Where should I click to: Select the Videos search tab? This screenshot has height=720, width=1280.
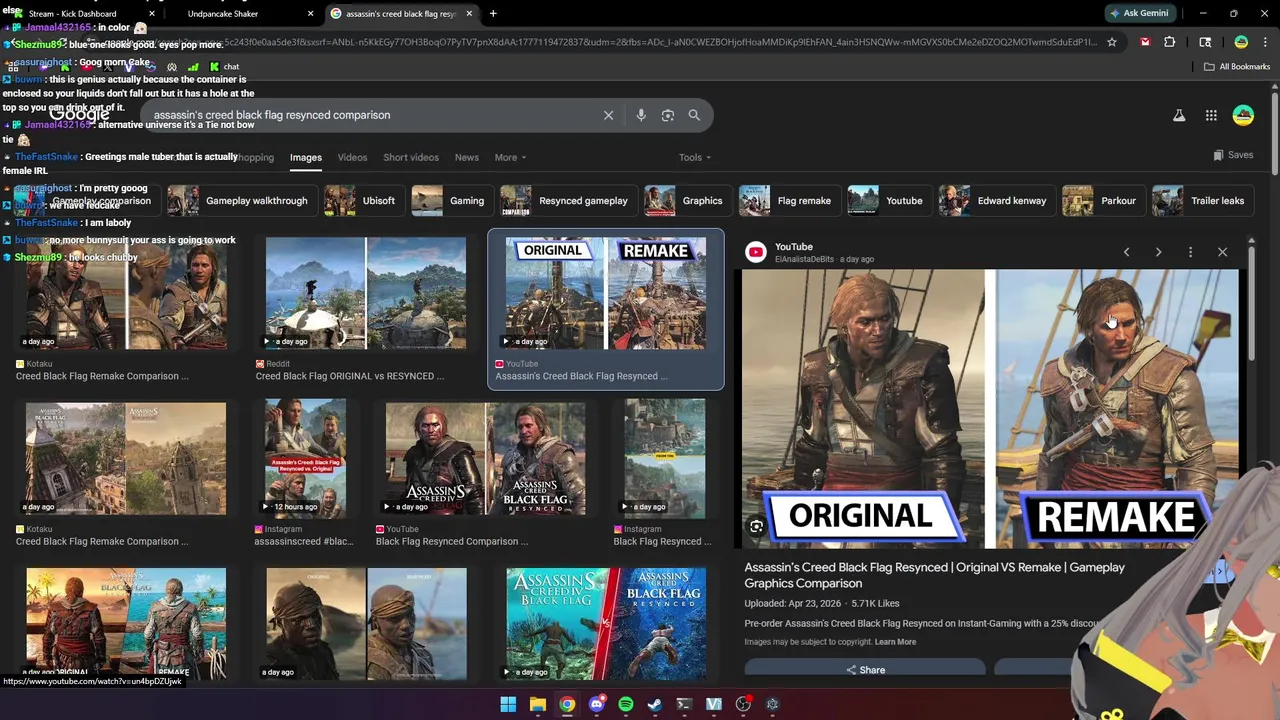click(x=352, y=157)
